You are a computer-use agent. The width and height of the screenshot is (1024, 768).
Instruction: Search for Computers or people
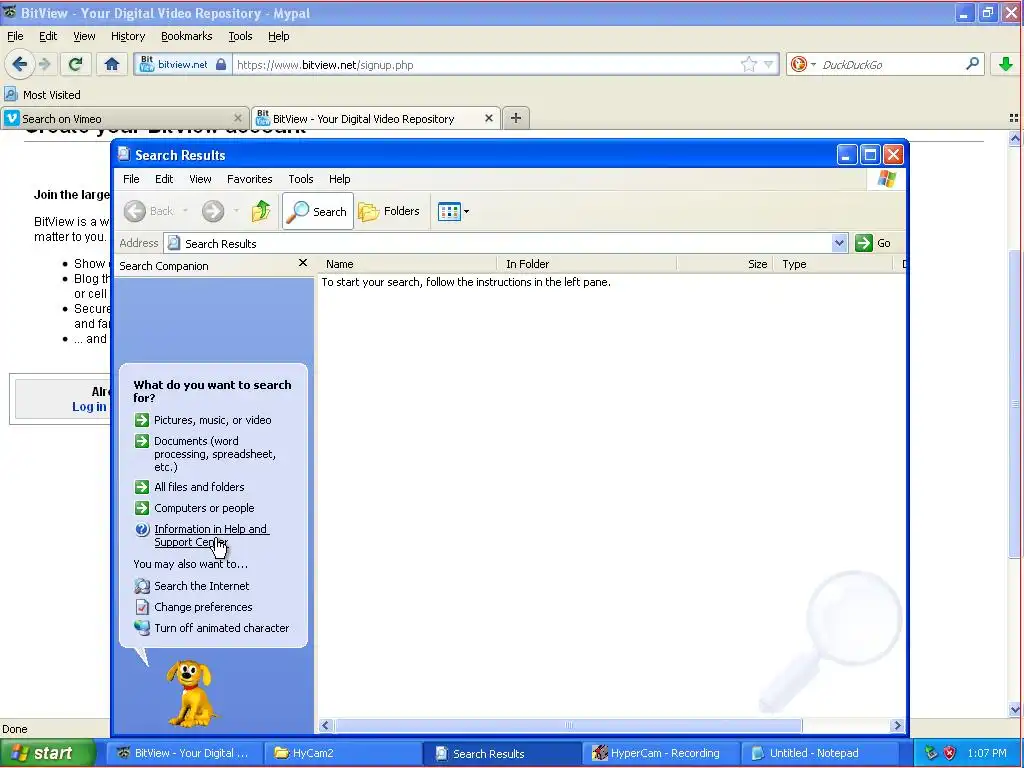point(204,507)
